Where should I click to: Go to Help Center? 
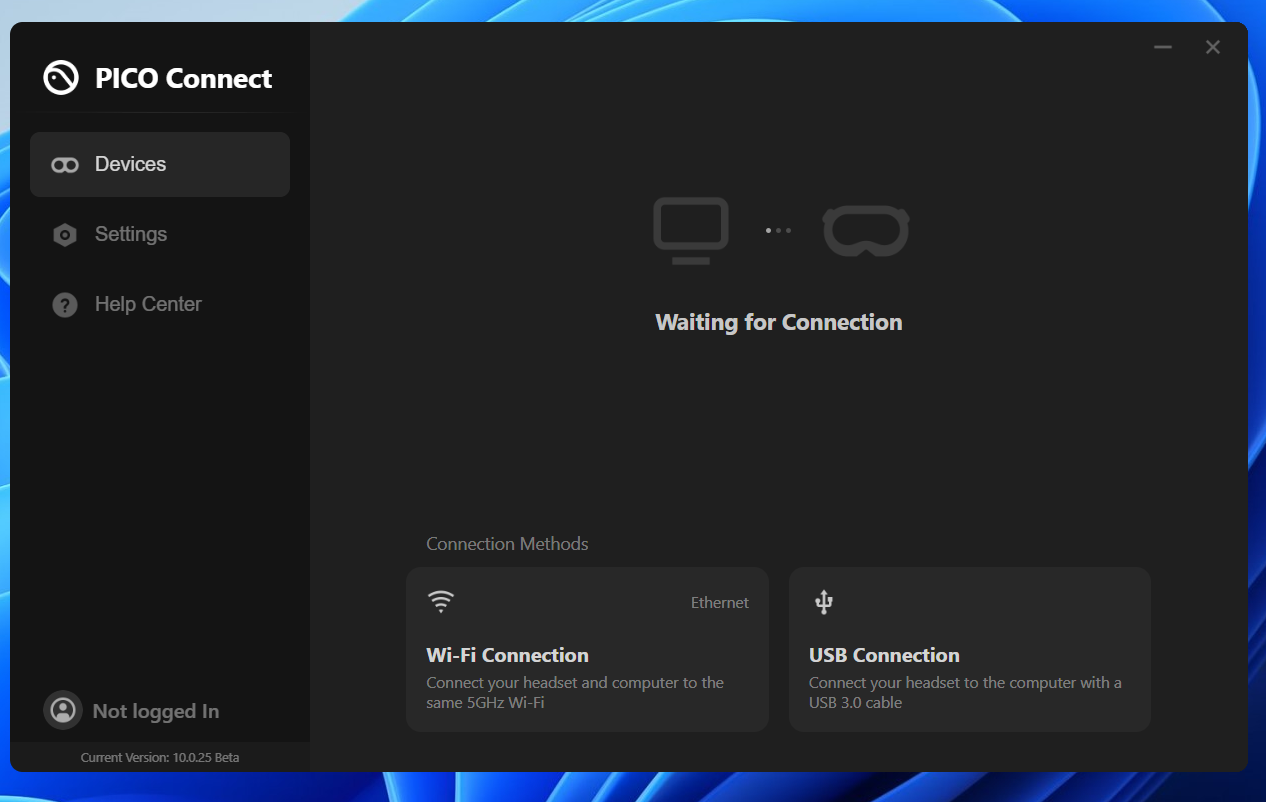[160, 304]
